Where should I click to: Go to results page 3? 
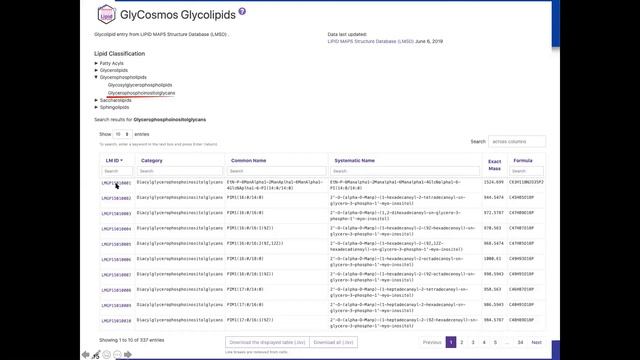pyautogui.click(x=473, y=342)
